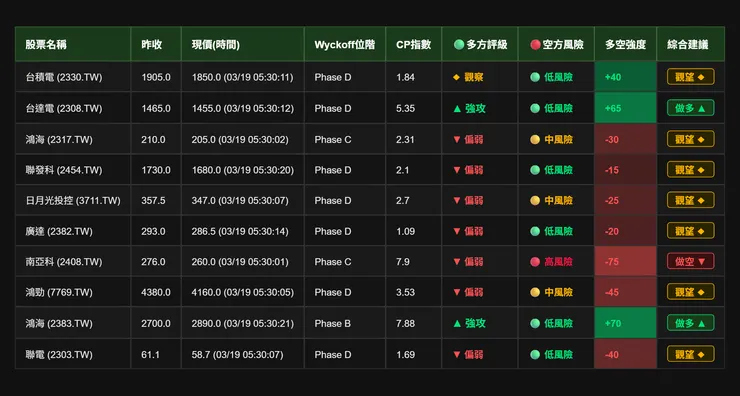Click the green dot beside 多方評級 header
This screenshot has width=740, height=396.
click(459, 44)
